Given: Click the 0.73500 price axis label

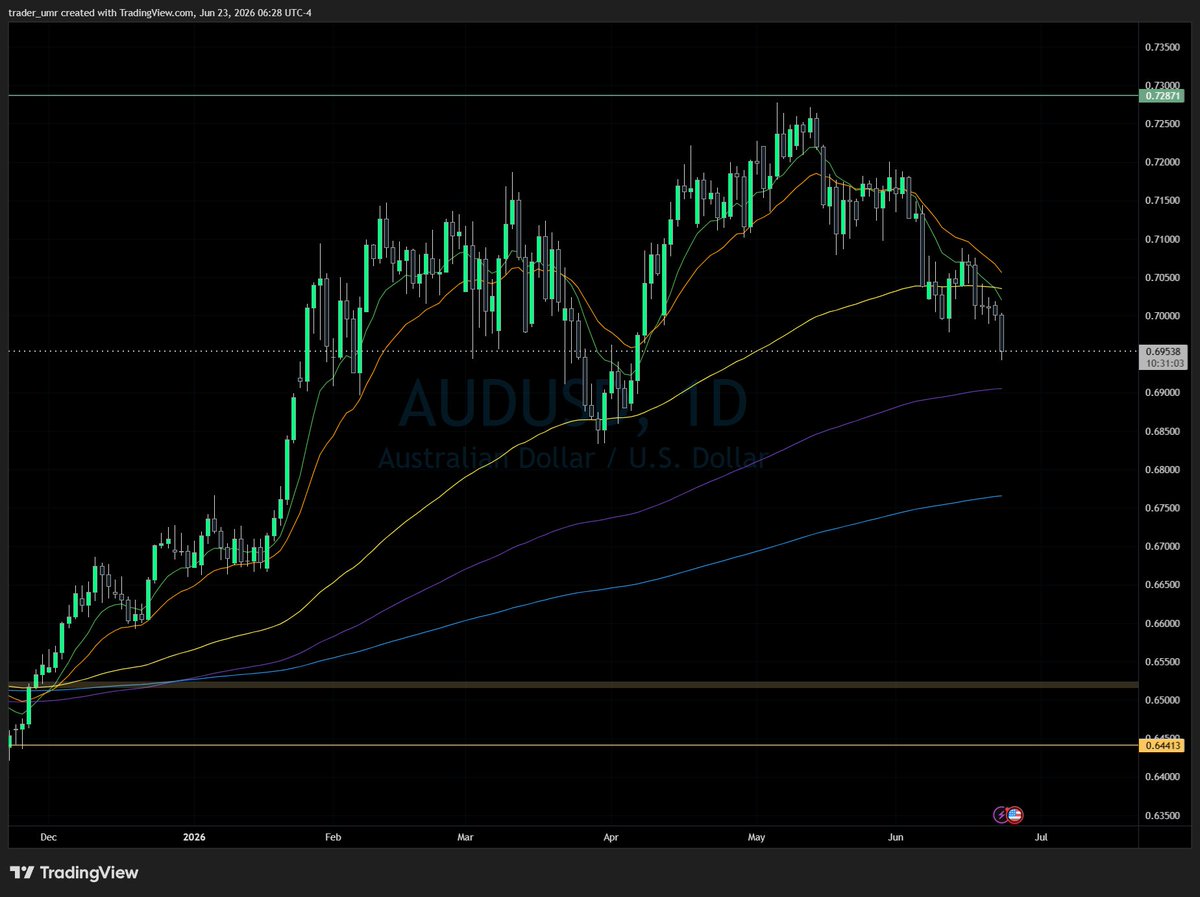Looking at the screenshot, I should (1162, 47).
